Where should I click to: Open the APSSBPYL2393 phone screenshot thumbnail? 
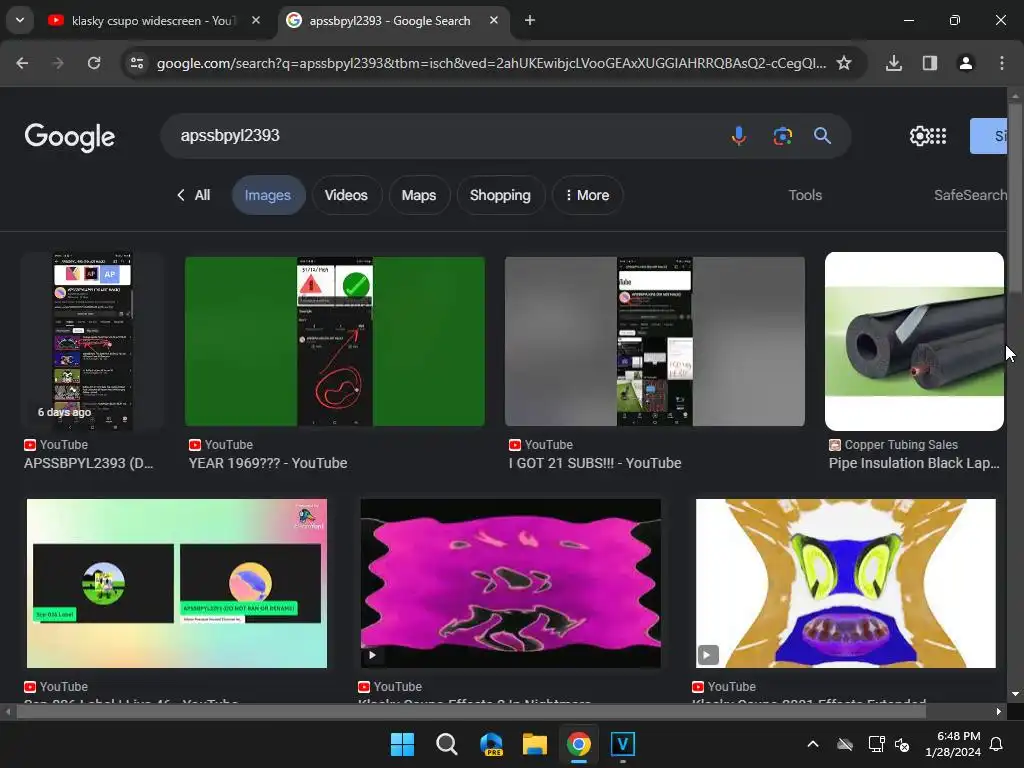pos(92,341)
